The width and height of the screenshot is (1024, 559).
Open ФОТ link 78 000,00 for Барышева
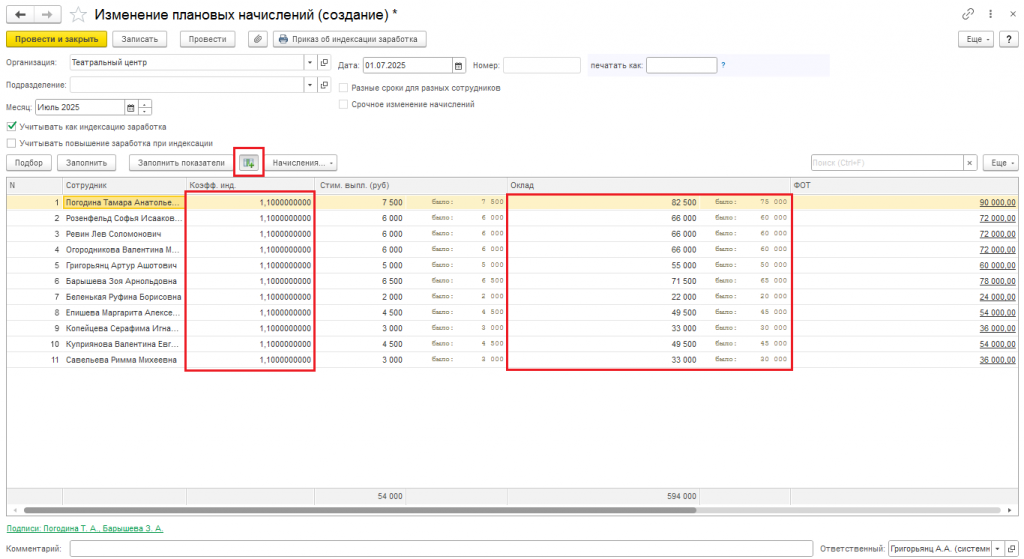pos(997,281)
